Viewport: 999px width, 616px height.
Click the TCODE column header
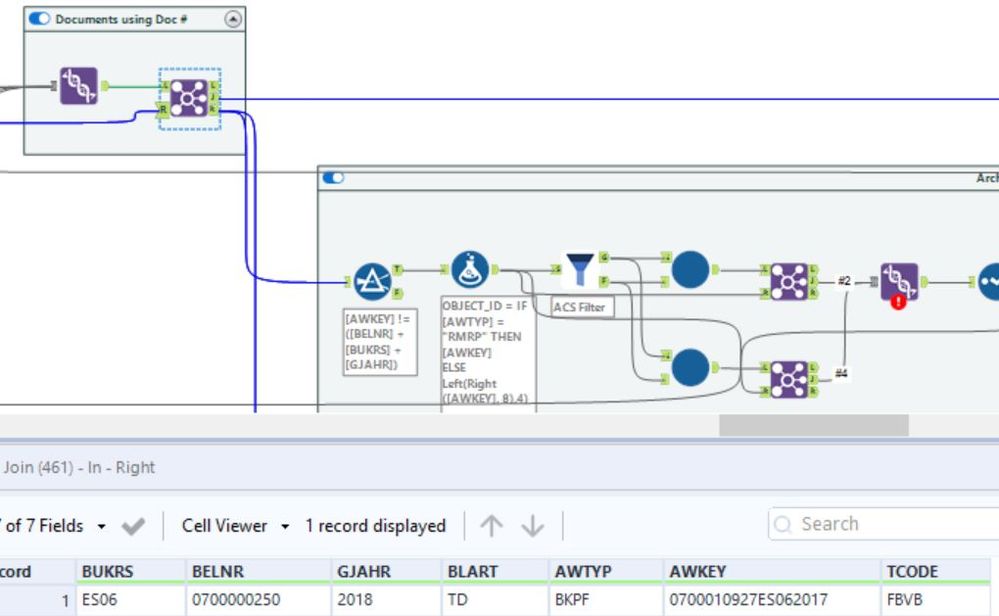[937, 571]
